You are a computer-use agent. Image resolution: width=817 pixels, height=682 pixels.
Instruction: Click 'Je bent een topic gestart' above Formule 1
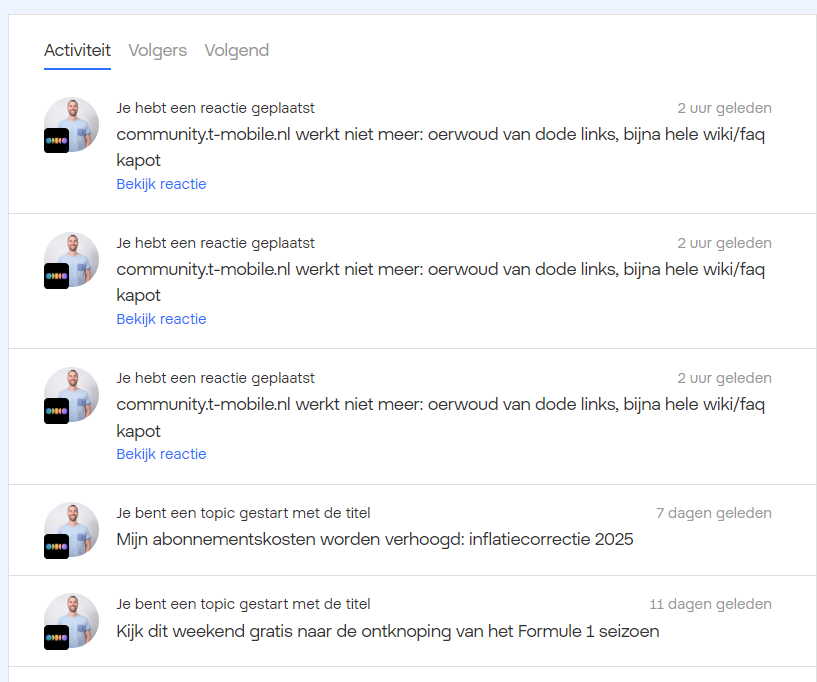click(243, 604)
